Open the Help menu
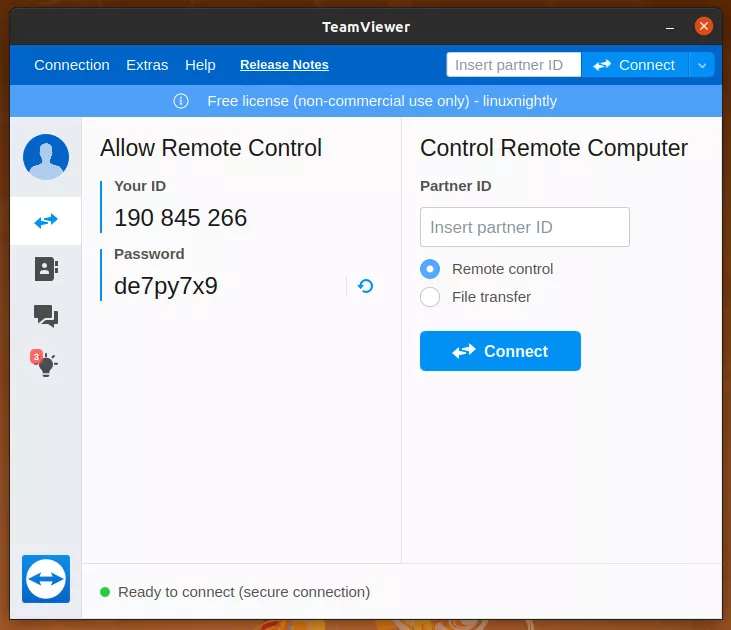This screenshot has width=731, height=630. point(200,65)
